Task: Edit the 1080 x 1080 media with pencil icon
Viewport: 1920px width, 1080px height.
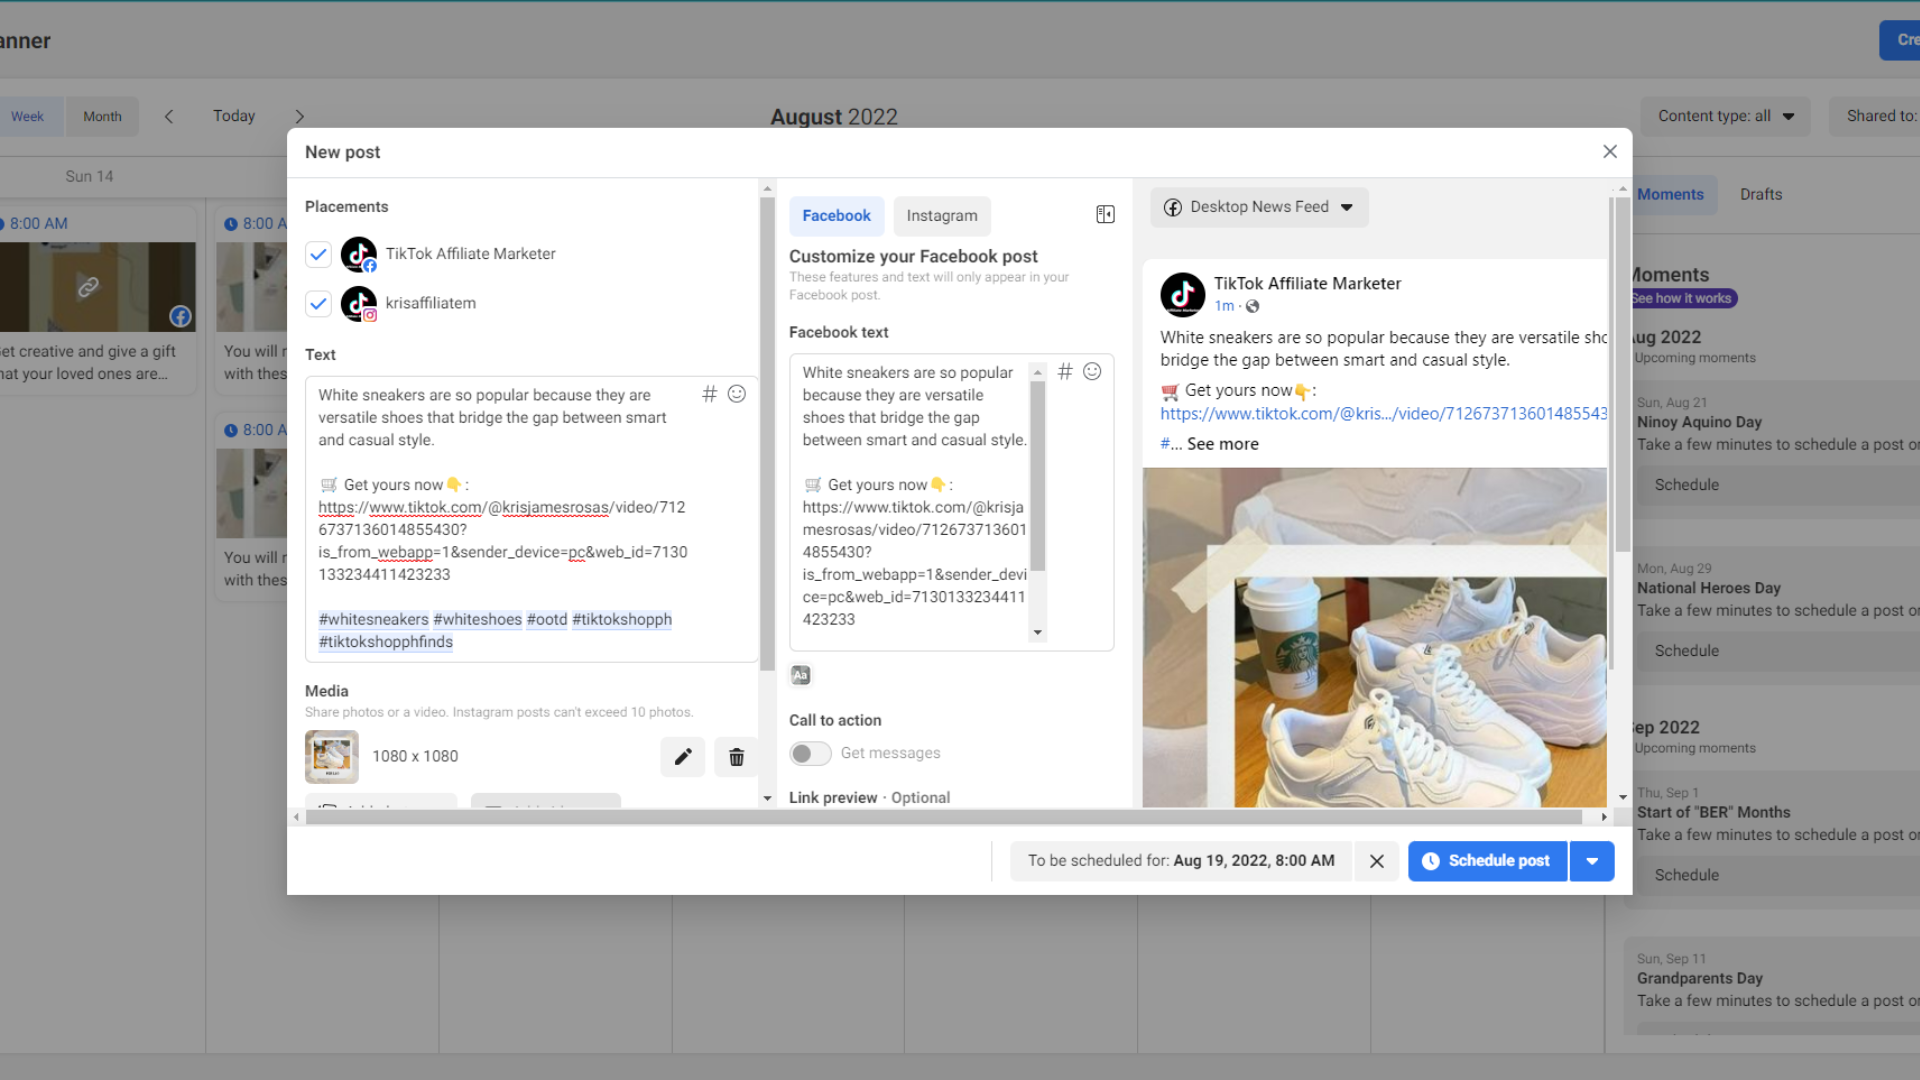Action: [x=683, y=757]
